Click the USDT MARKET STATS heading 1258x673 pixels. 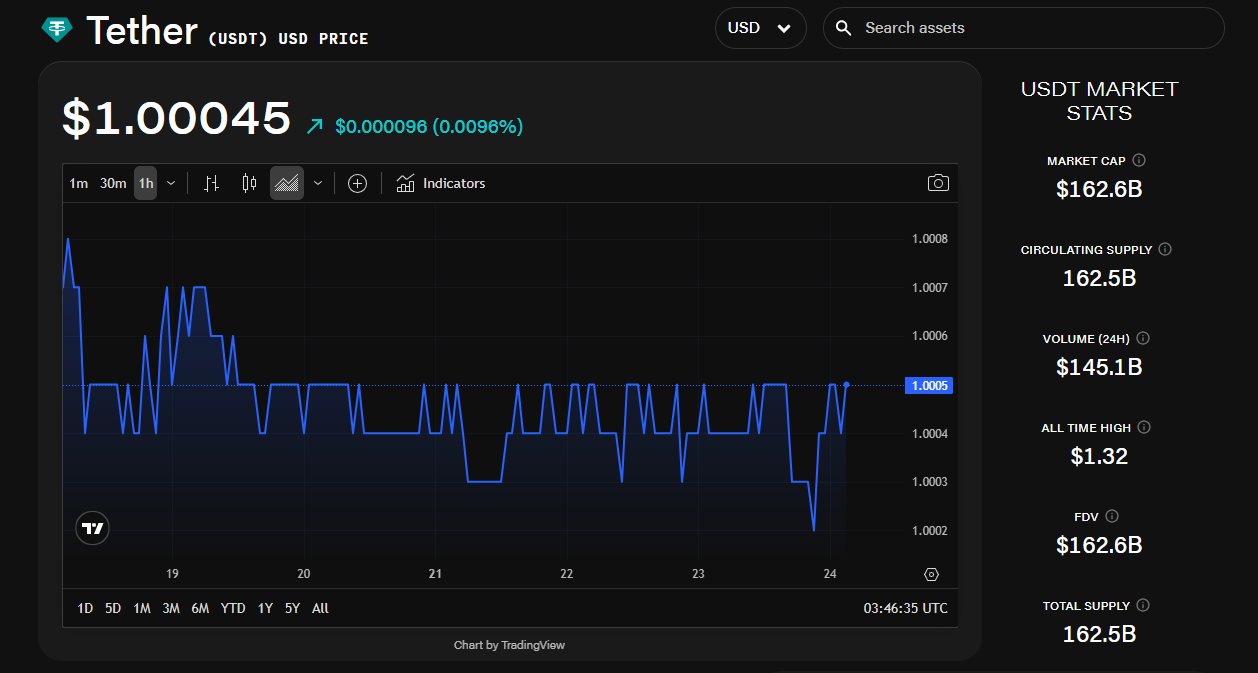1099,101
